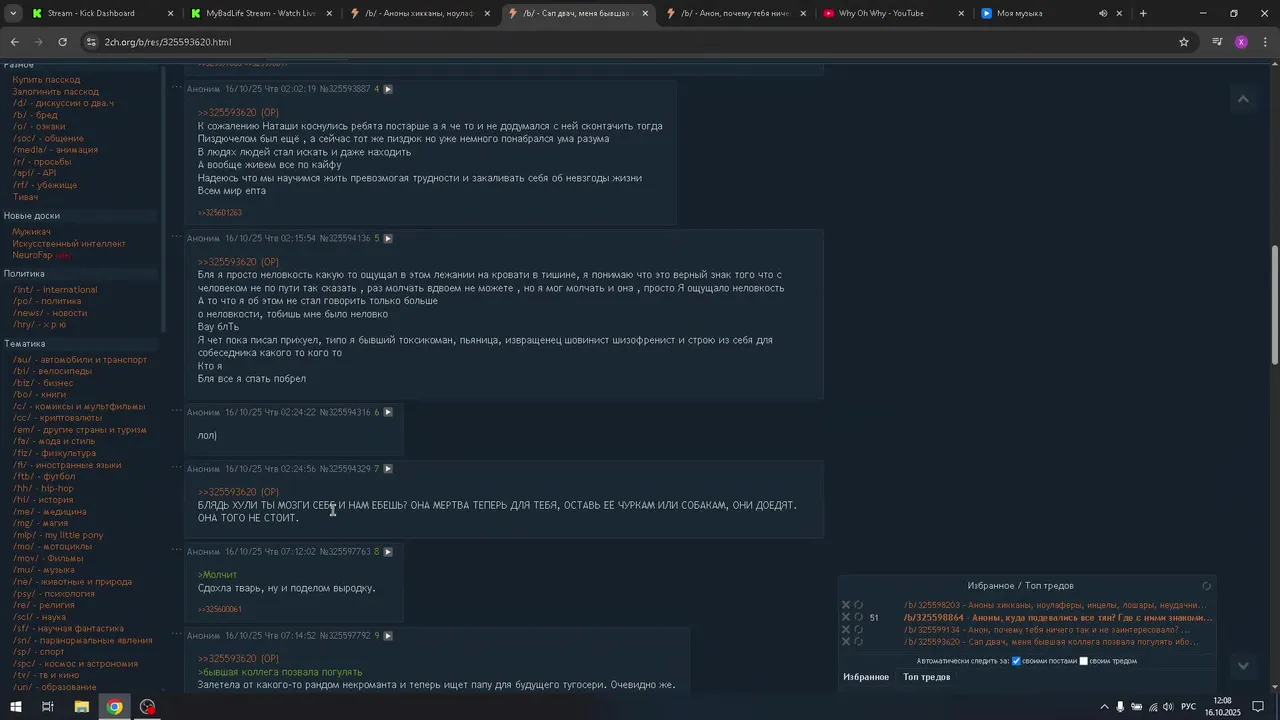1280x720 pixels.
Task: Open Task View on the taskbar
Action: (47, 707)
